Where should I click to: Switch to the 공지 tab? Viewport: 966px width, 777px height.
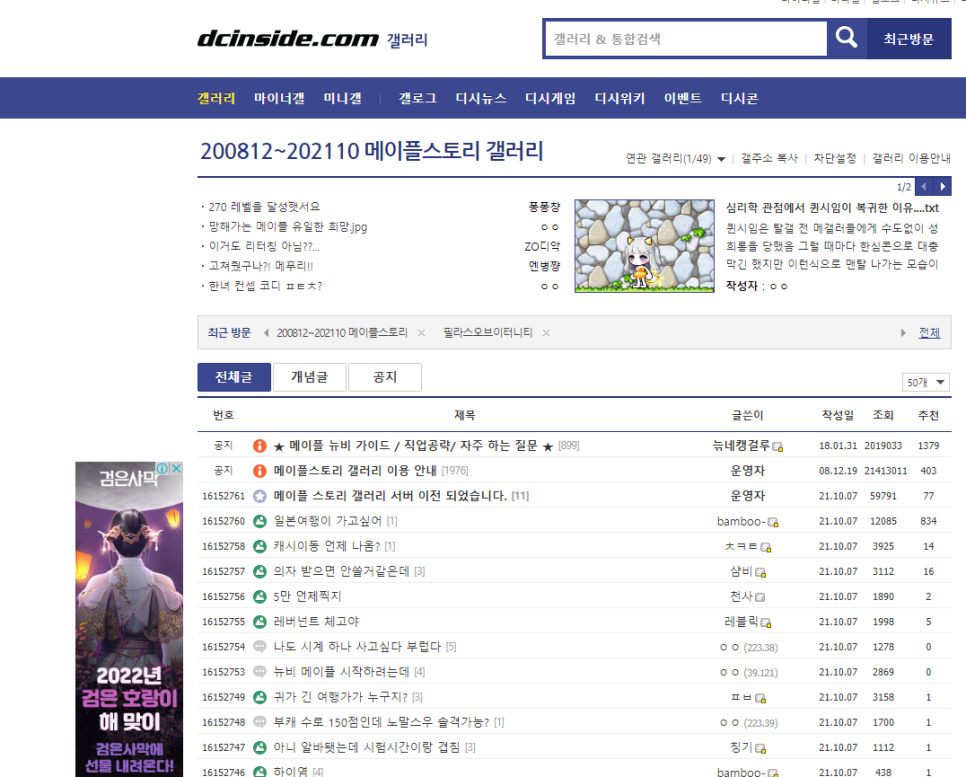pos(385,377)
